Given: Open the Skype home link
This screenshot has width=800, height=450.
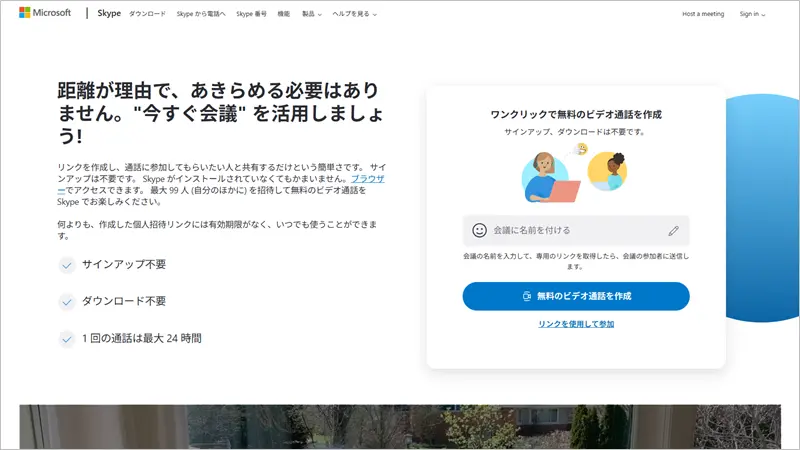Looking at the screenshot, I should [x=109, y=13].
